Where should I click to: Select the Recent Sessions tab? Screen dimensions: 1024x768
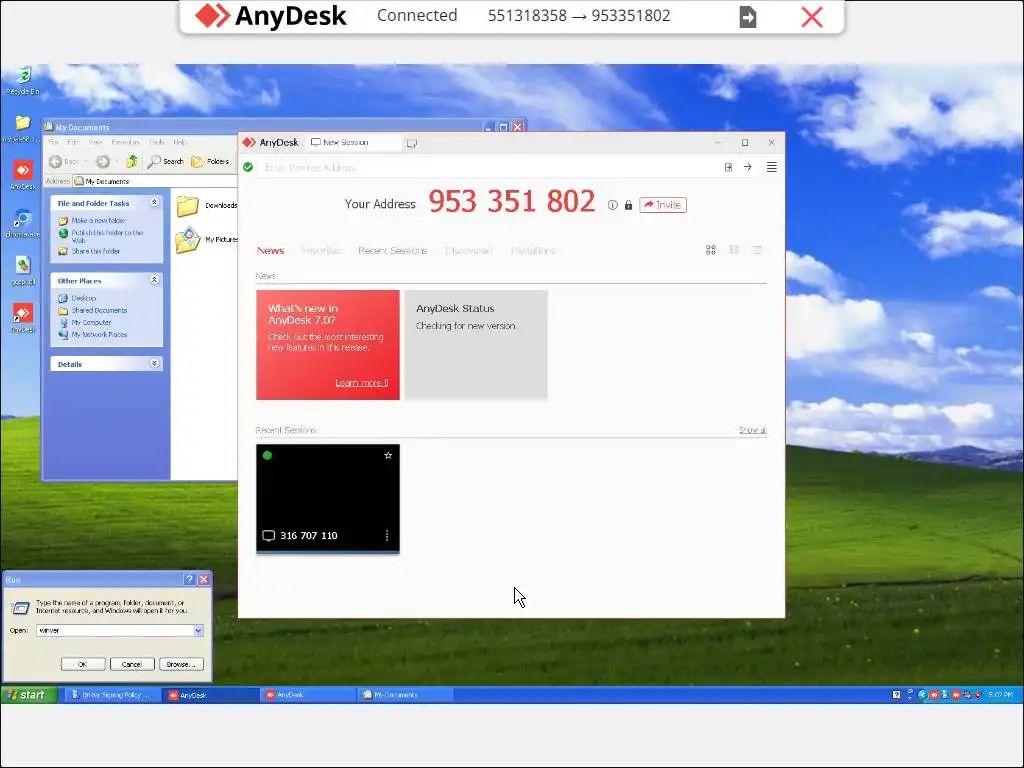click(x=392, y=251)
